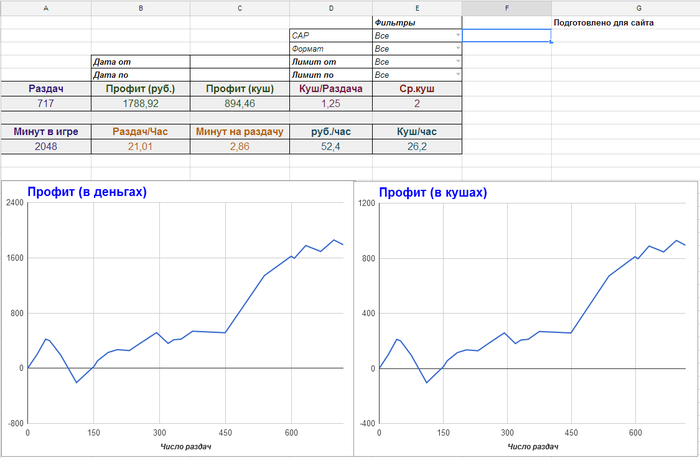The image size is (700, 458).
Task: Click the empty cell beside Дата от
Action: pyautogui.click(x=240, y=62)
